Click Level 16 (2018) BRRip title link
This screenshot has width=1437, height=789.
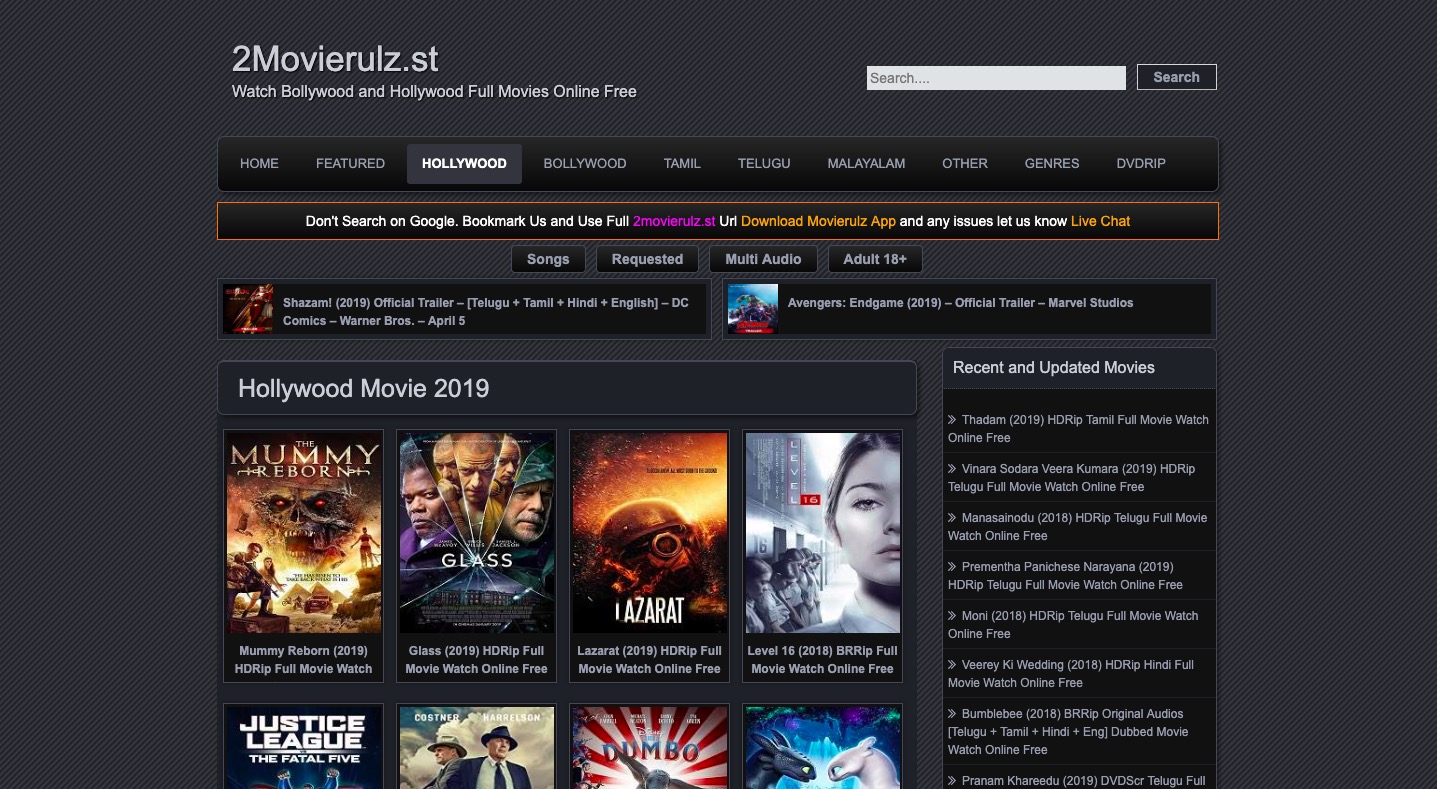[x=822, y=660]
